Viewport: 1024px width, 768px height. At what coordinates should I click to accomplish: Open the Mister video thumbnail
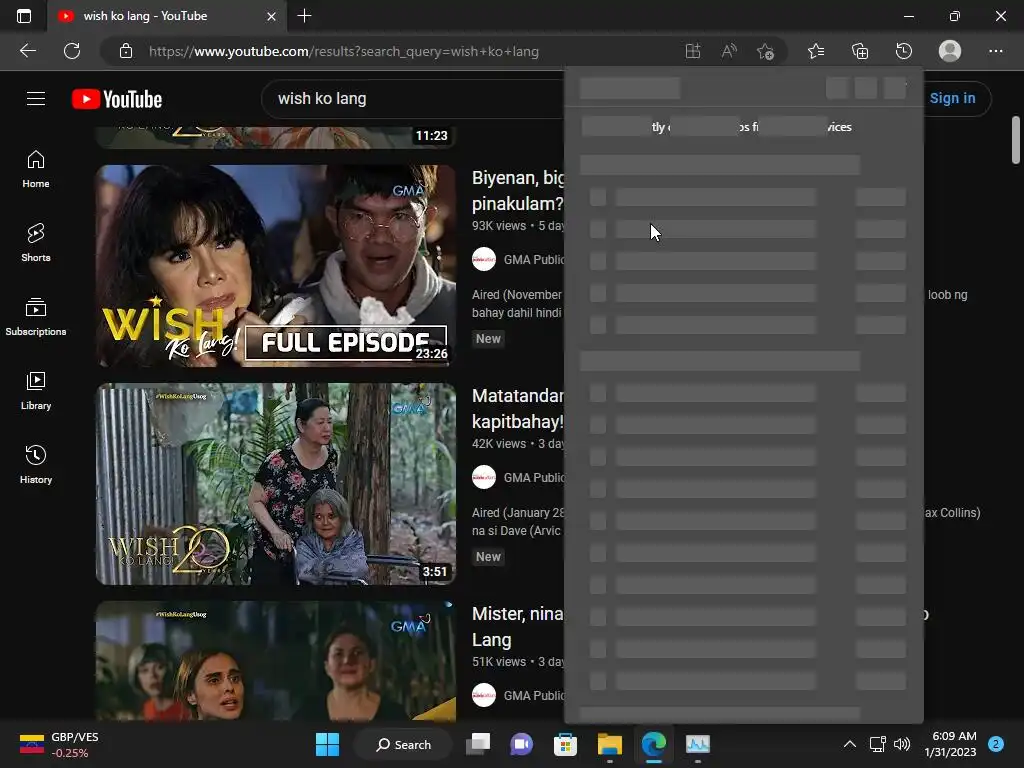[276, 661]
